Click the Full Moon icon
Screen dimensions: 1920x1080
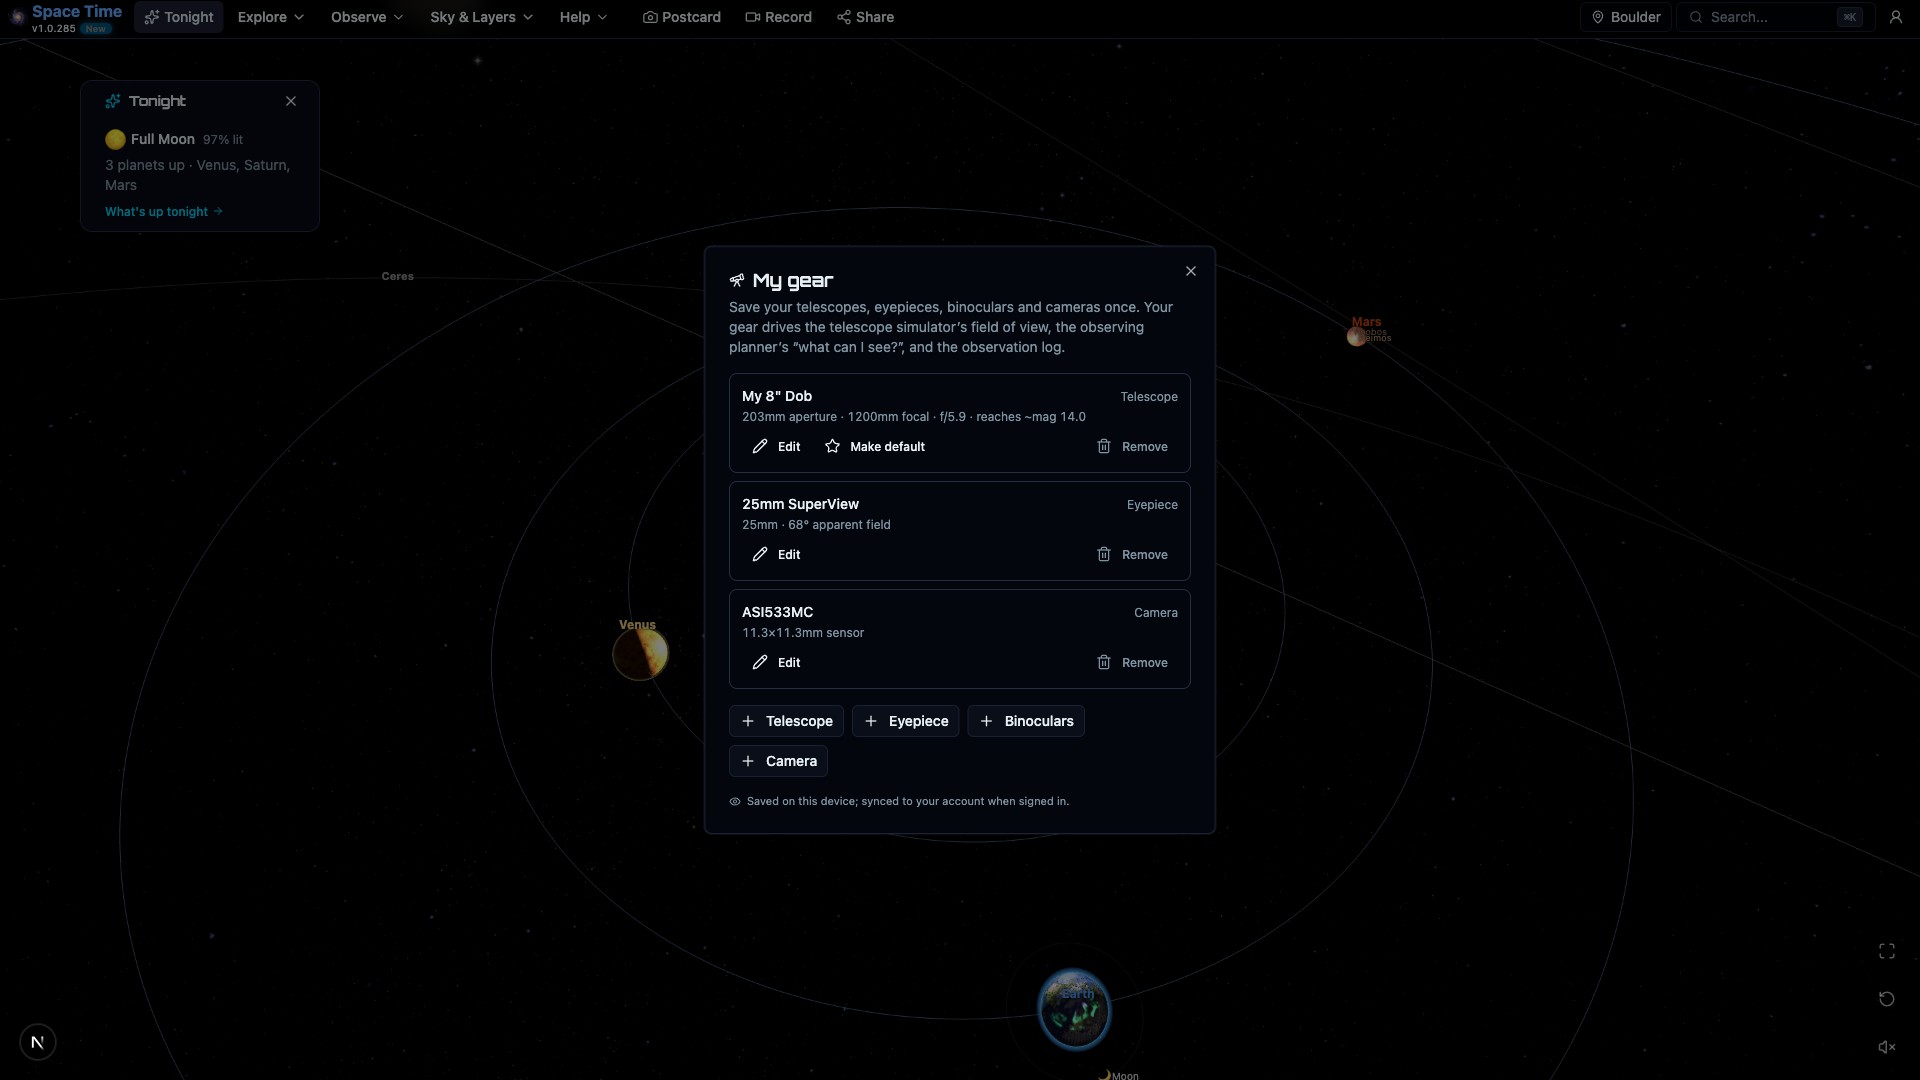pyautogui.click(x=115, y=139)
